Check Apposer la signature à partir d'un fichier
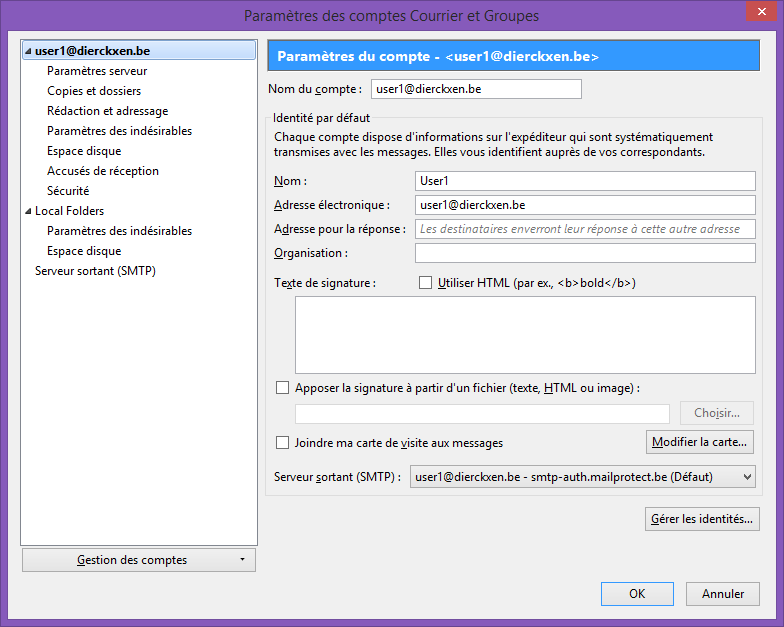 (282, 388)
